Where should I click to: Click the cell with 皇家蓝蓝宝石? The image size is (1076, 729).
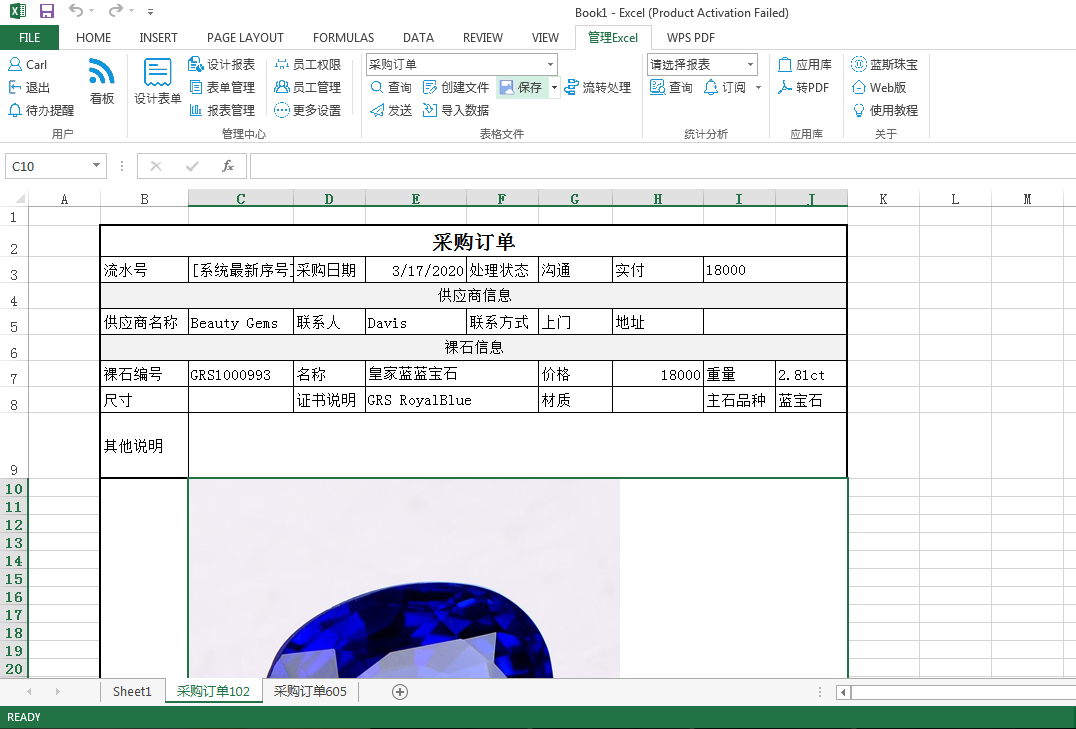point(452,374)
